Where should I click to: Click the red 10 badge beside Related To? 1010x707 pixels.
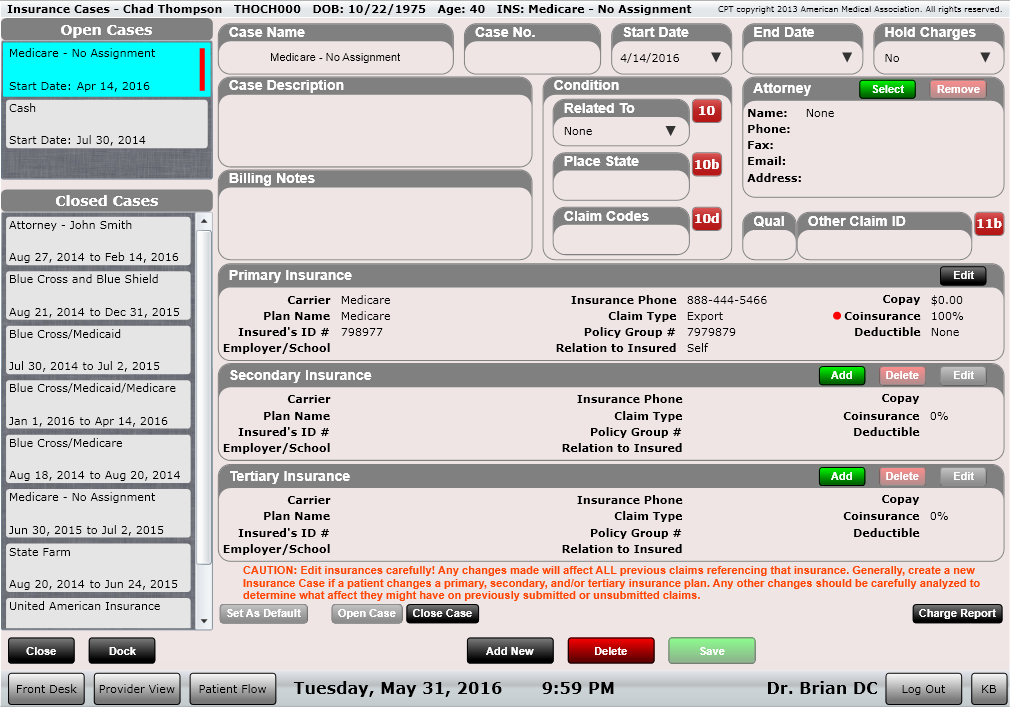point(707,111)
